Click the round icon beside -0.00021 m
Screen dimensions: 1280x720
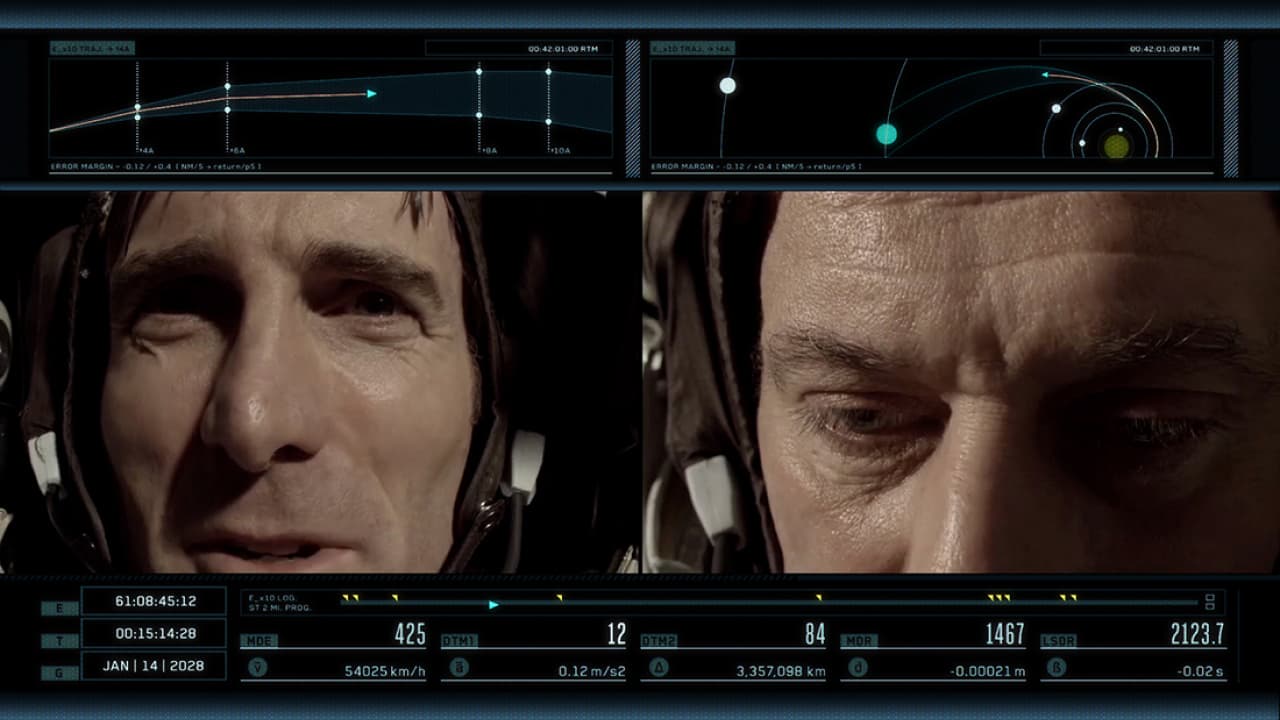pyautogui.click(x=858, y=667)
